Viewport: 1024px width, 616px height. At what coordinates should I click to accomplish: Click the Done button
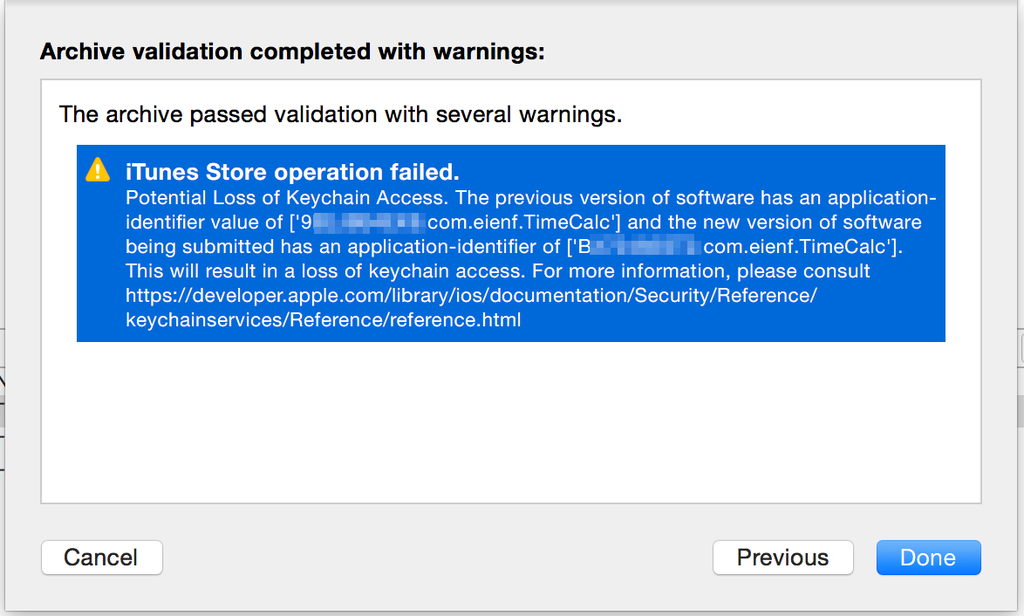928,557
